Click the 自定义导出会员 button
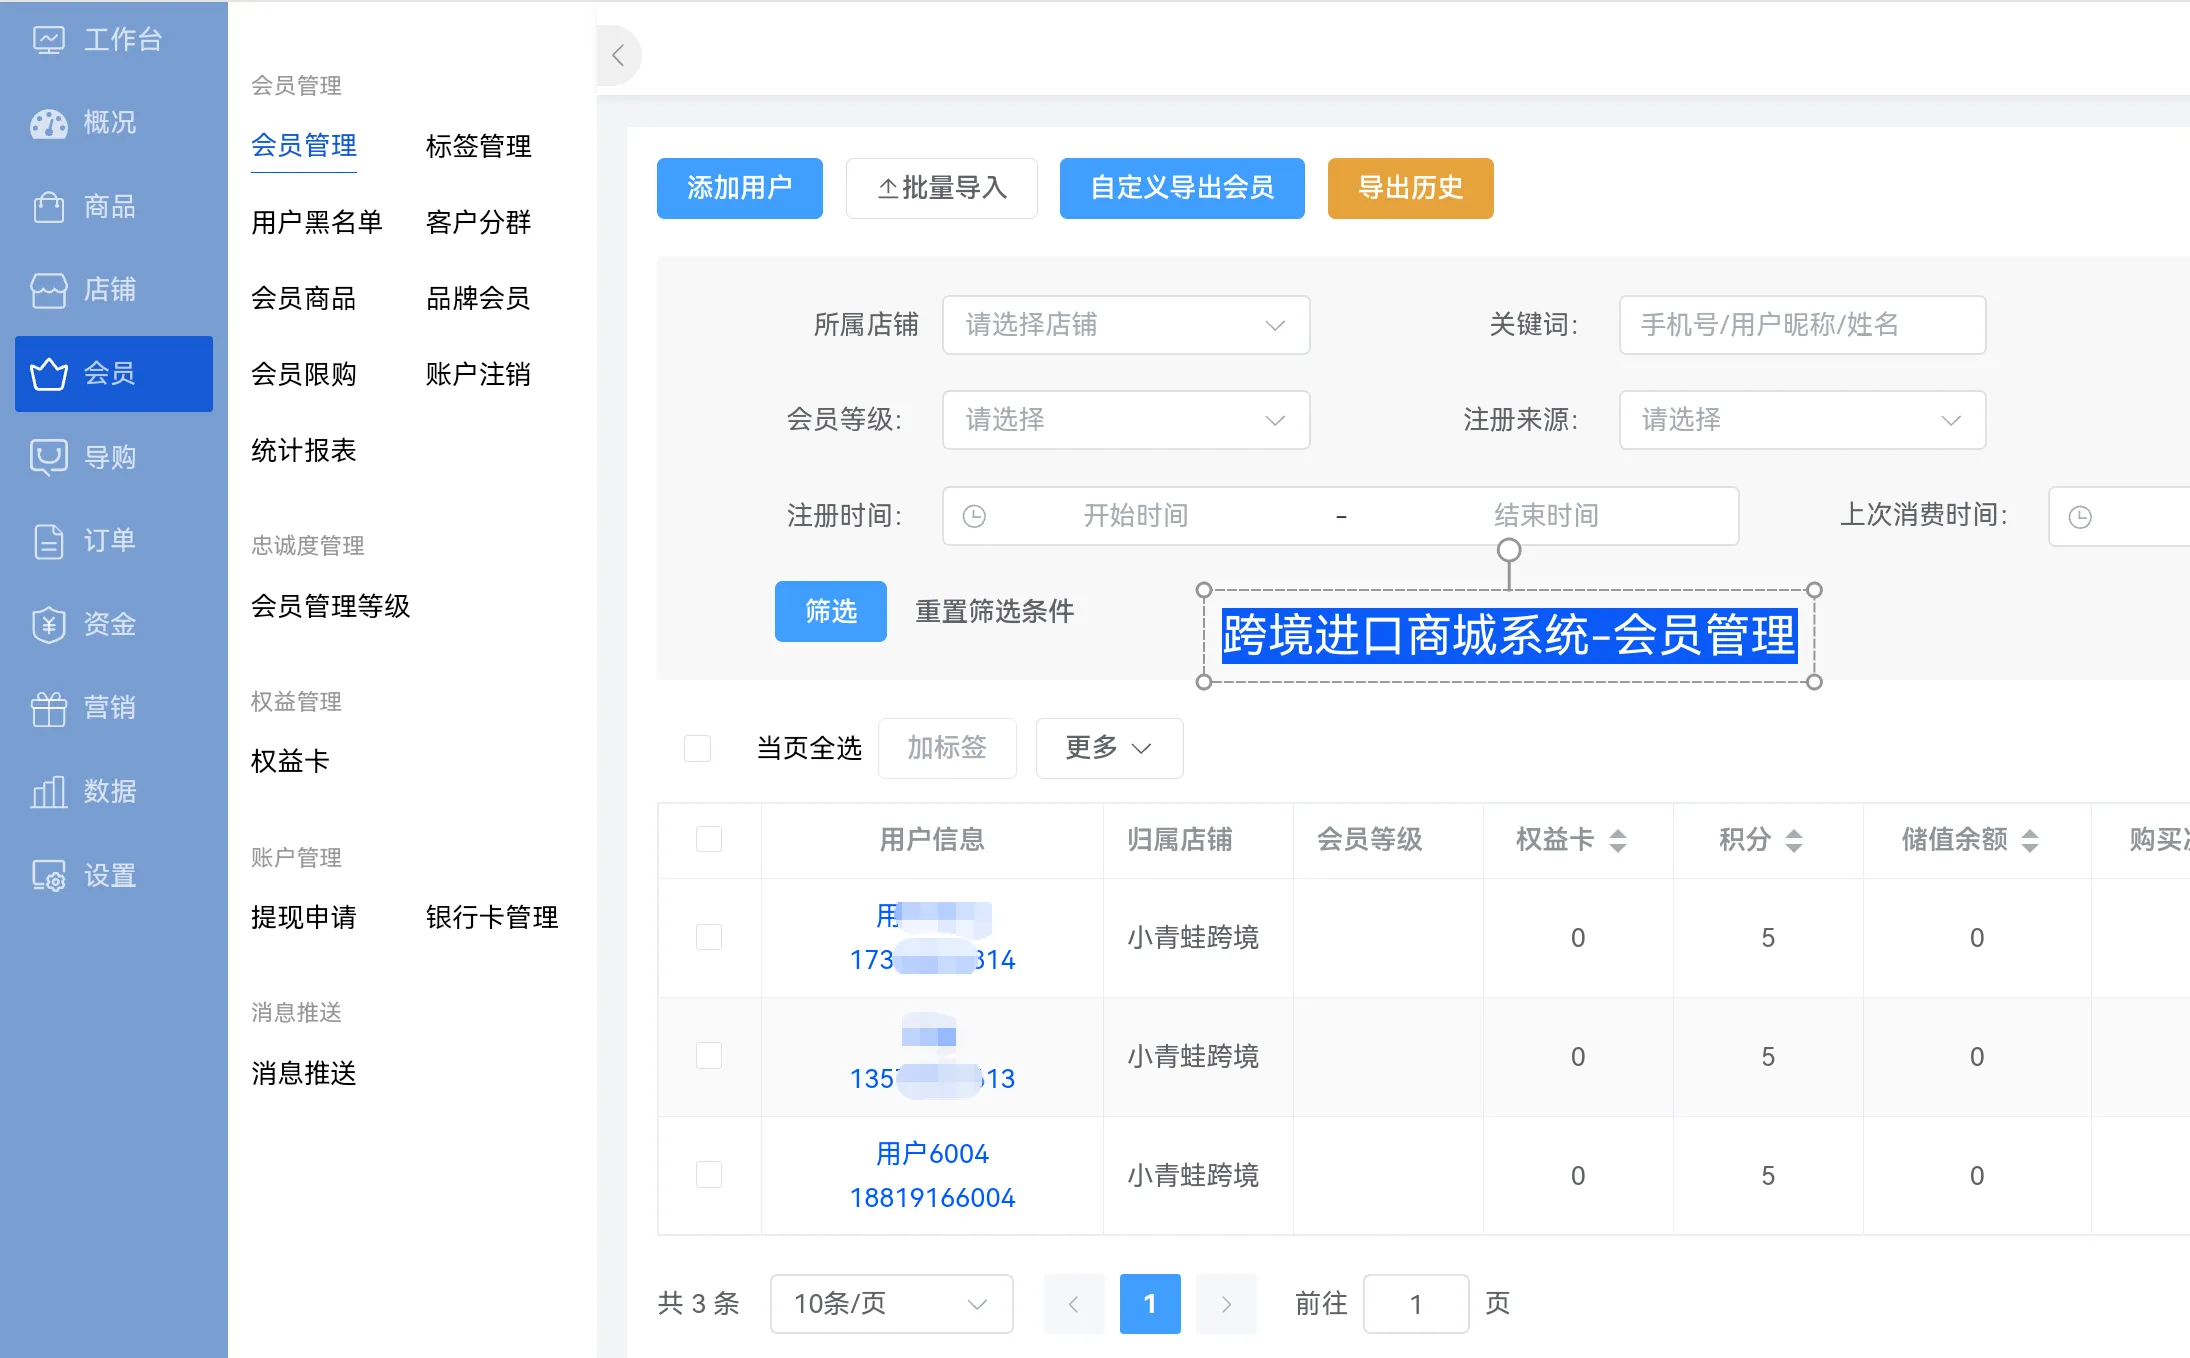This screenshot has width=2190, height=1358. (1182, 188)
